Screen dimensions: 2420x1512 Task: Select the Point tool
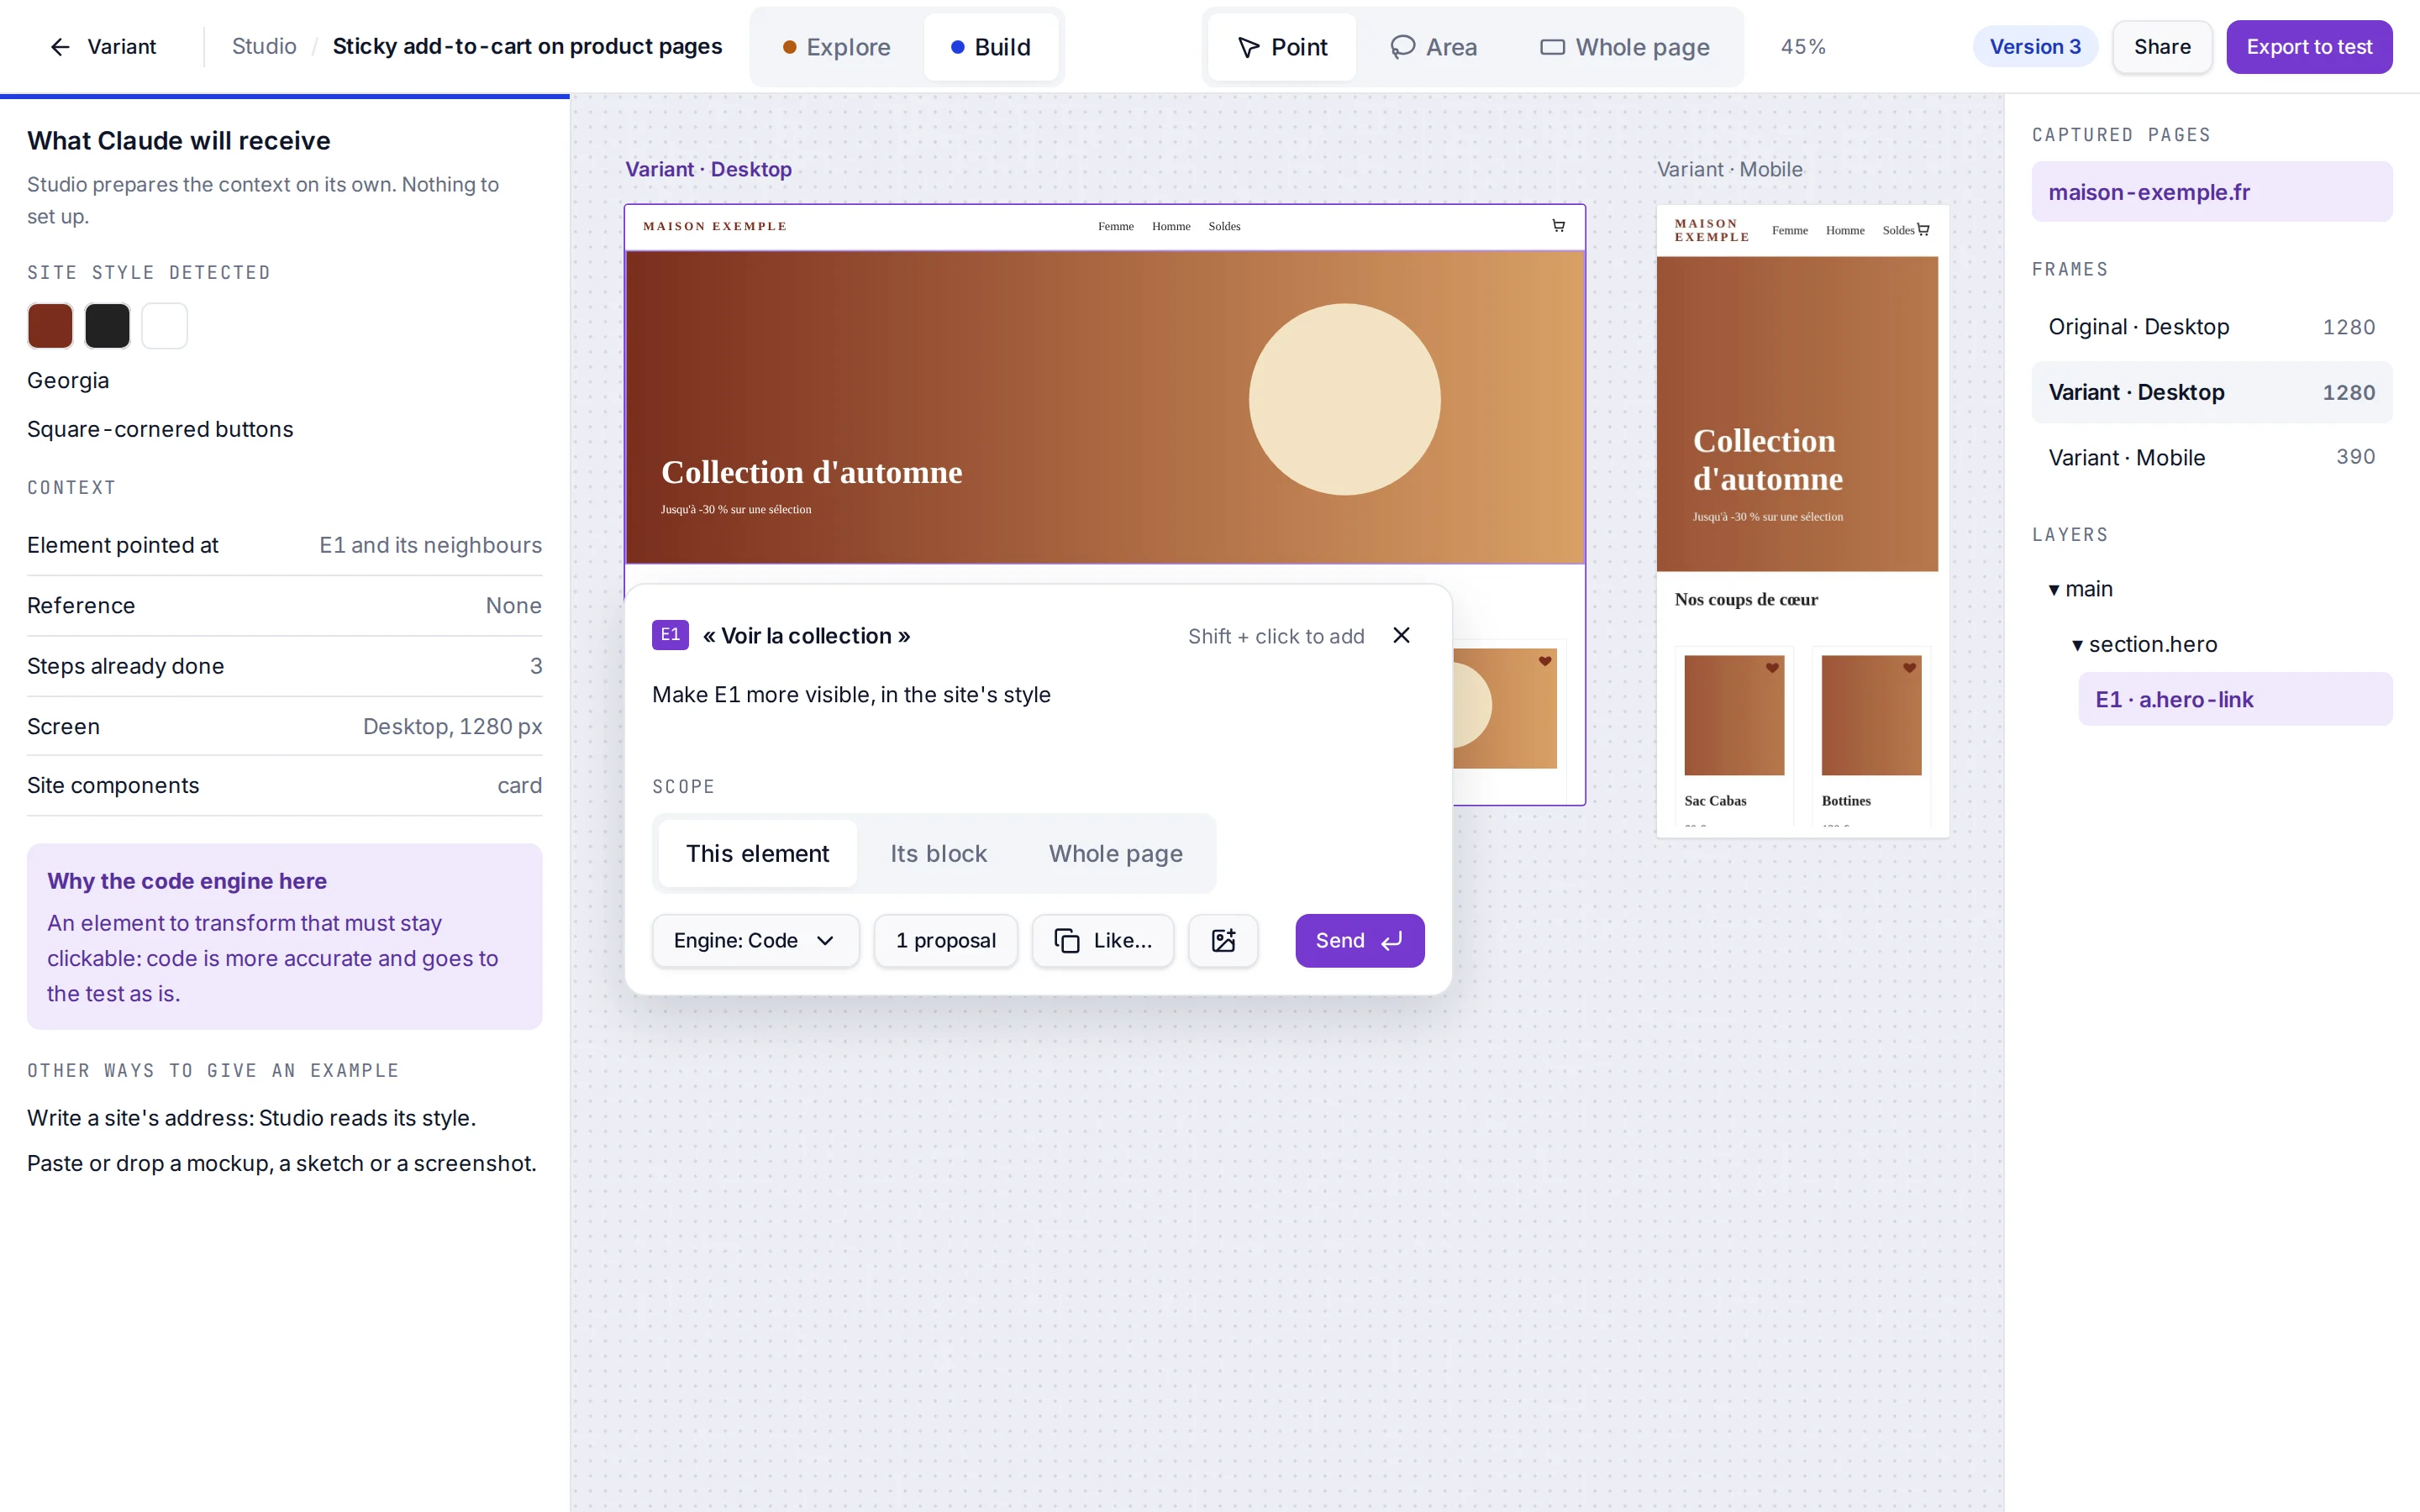[1282, 47]
